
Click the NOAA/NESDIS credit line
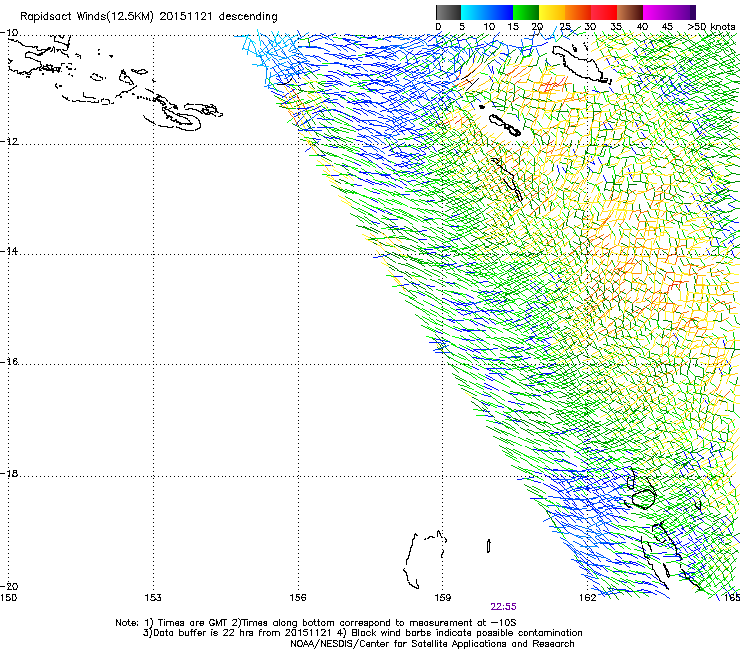(x=432, y=644)
